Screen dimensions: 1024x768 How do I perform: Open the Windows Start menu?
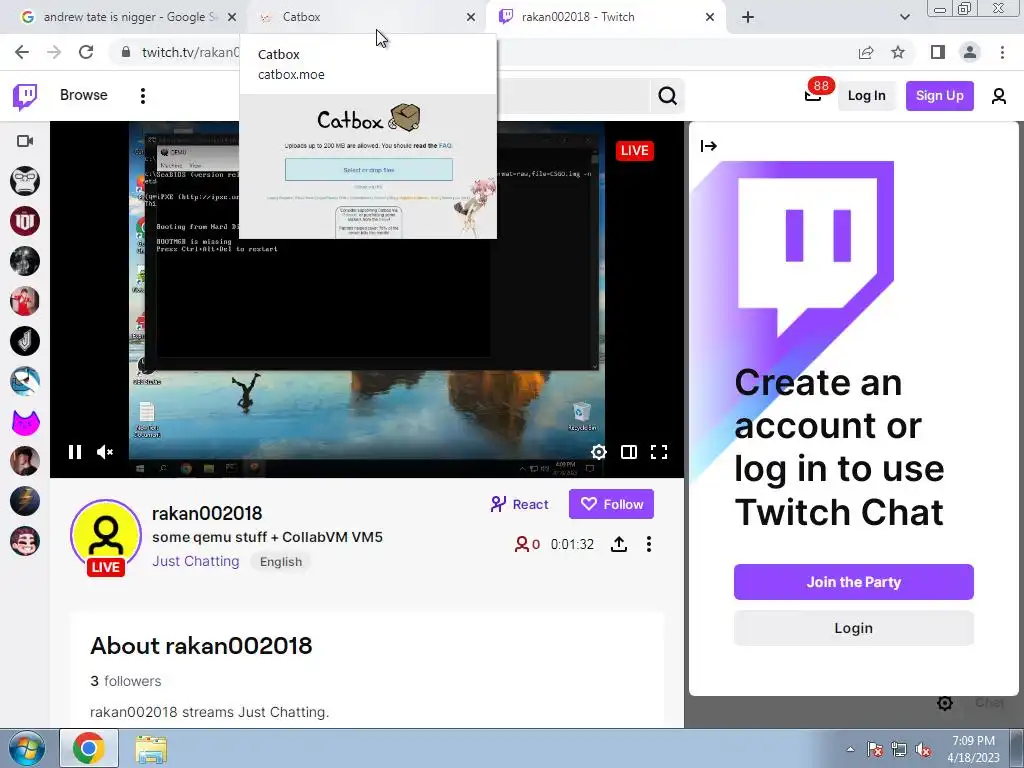25,748
